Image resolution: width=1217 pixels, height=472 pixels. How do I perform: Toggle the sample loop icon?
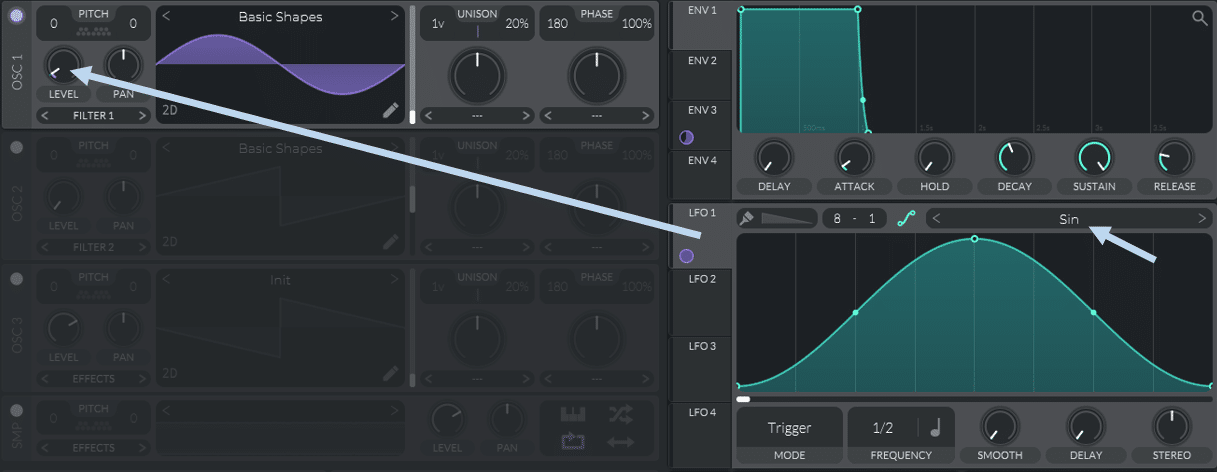(573, 441)
